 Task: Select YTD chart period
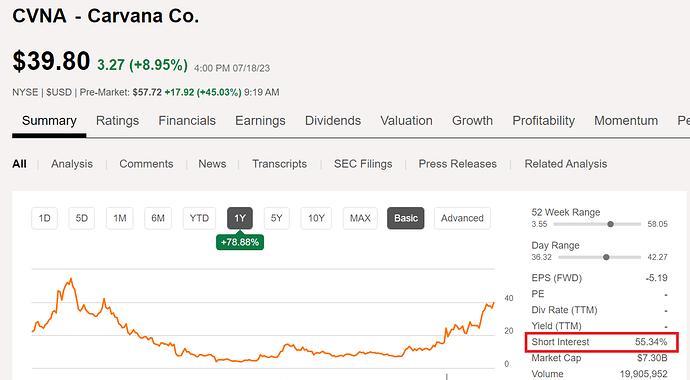click(199, 218)
